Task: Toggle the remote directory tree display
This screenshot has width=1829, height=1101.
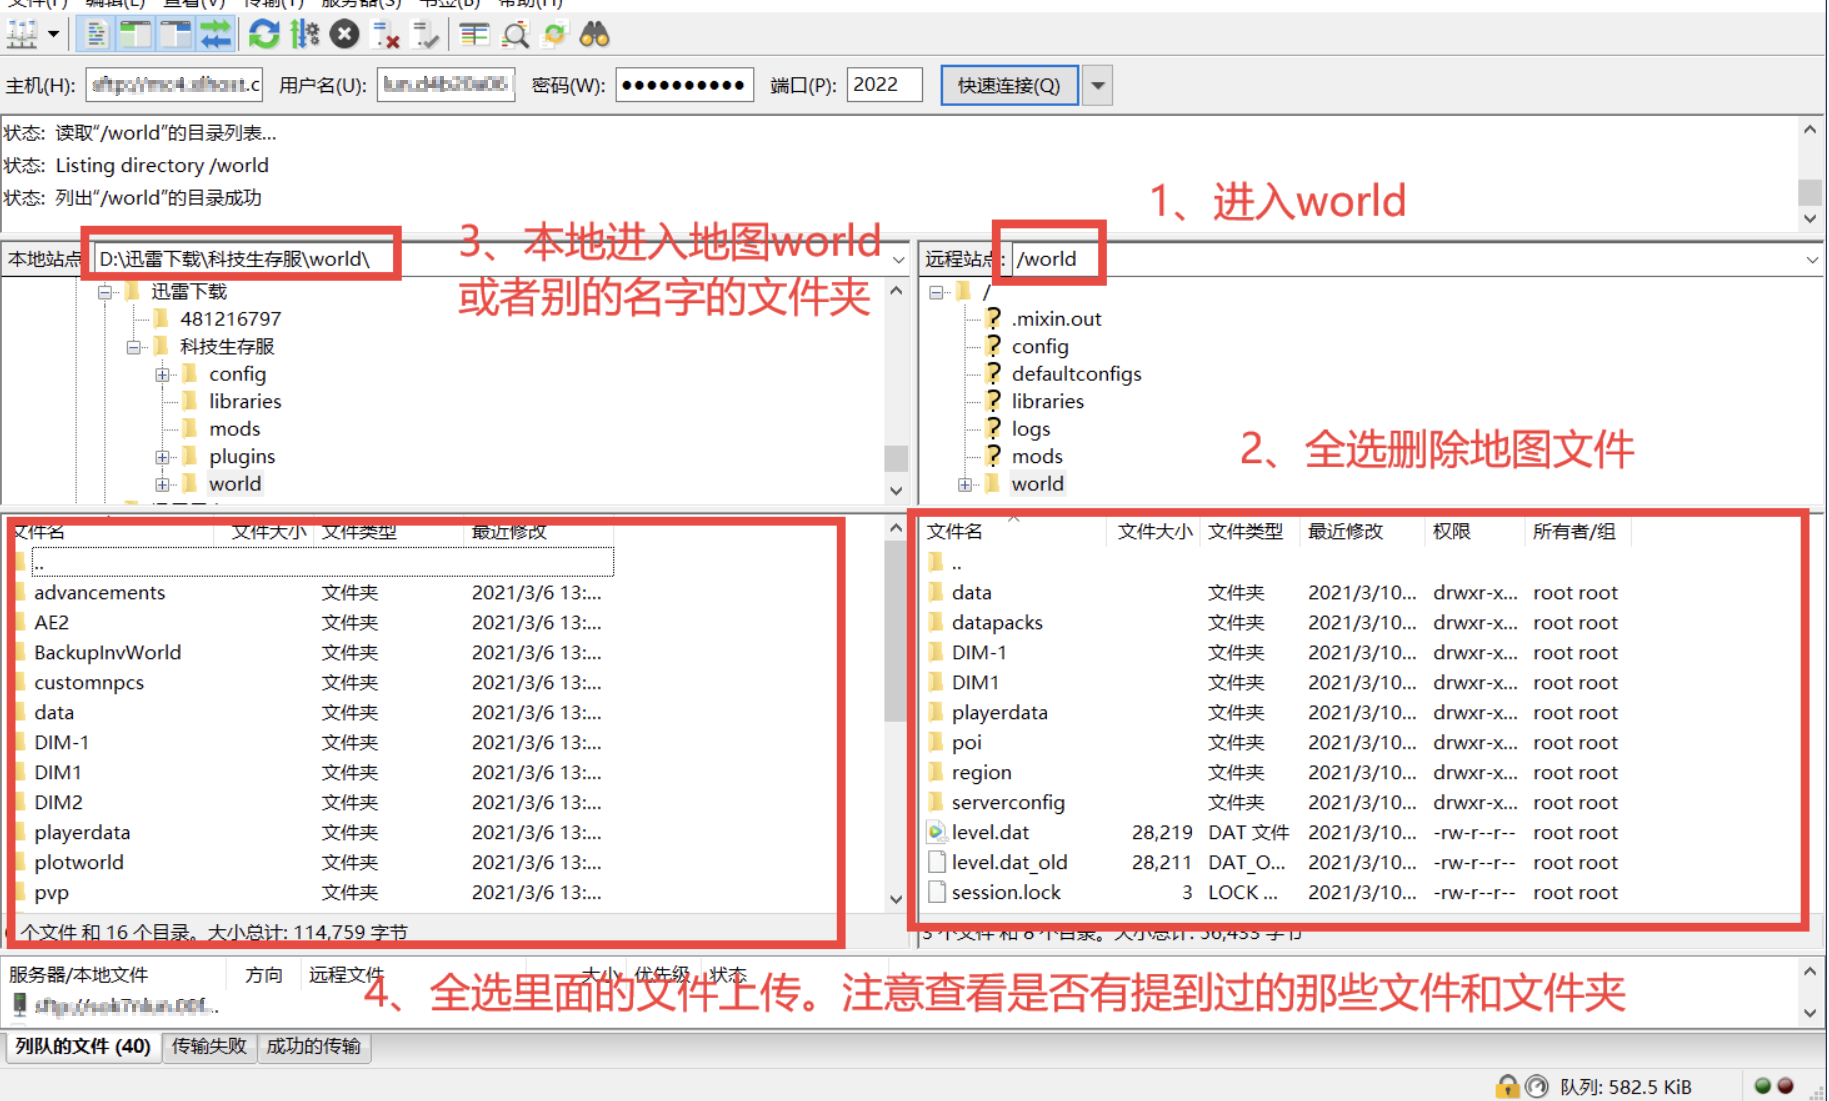Action: pos(176,35)
